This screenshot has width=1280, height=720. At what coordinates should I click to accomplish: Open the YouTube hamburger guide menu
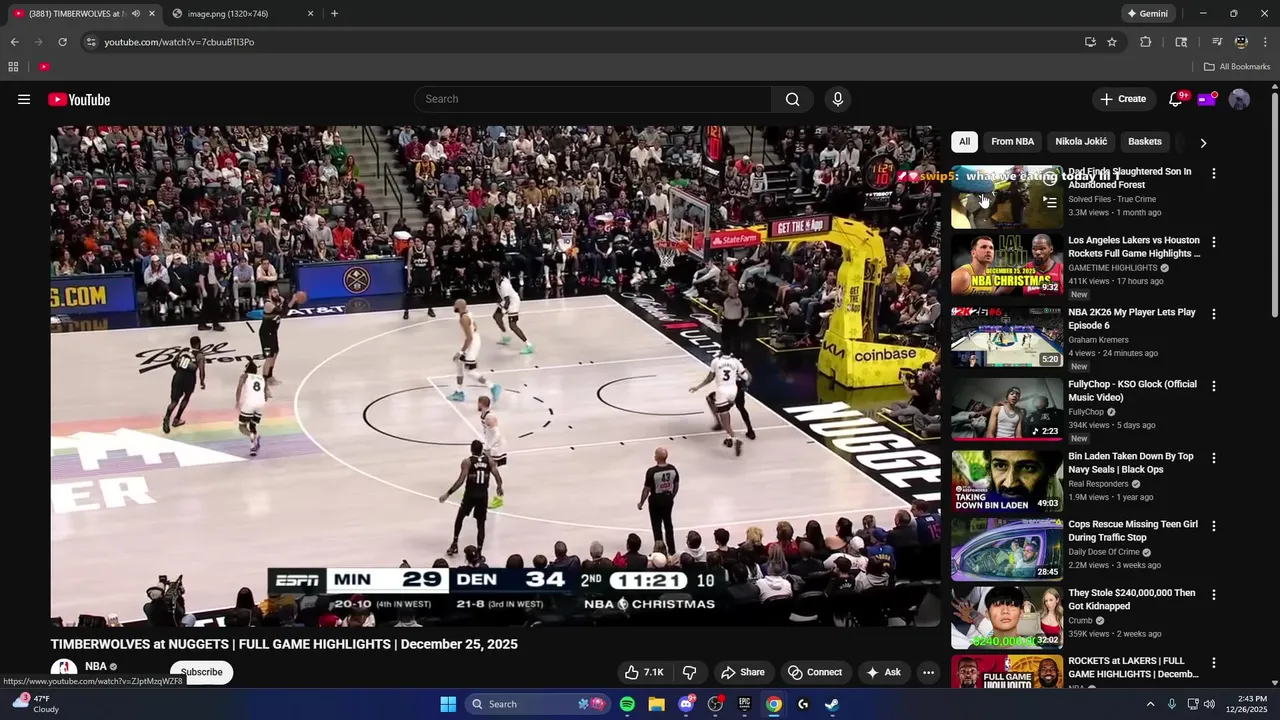click(x=24, y=99)
